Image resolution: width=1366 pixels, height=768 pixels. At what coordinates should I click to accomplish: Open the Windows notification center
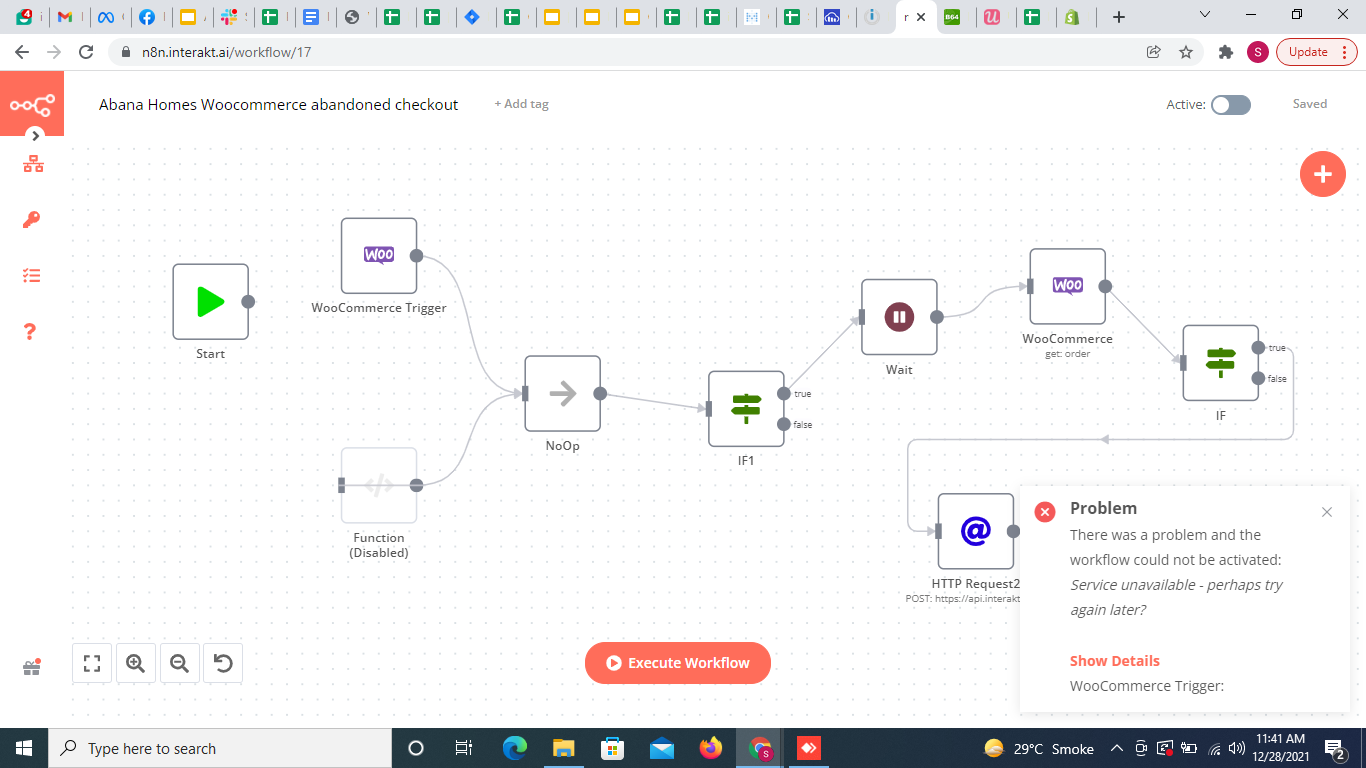(1335, 748)
